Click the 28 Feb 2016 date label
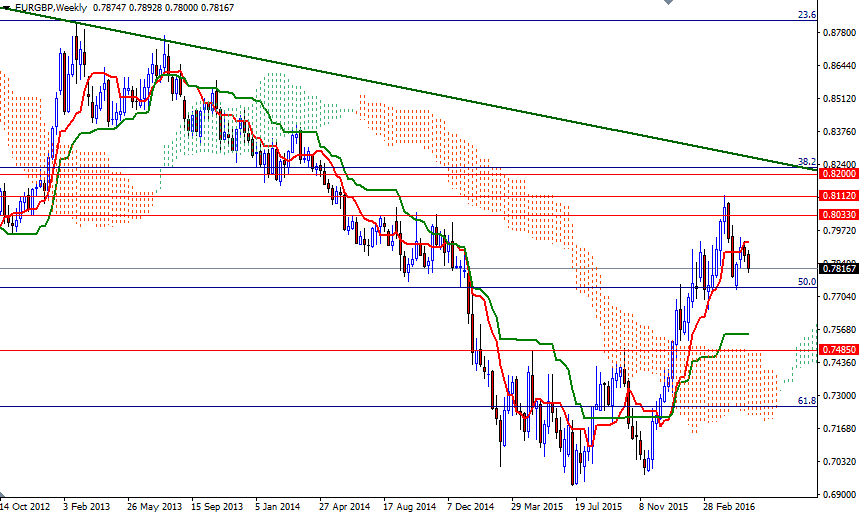Image resolution: width=861 pixels, height=514 pixels. 729,506
